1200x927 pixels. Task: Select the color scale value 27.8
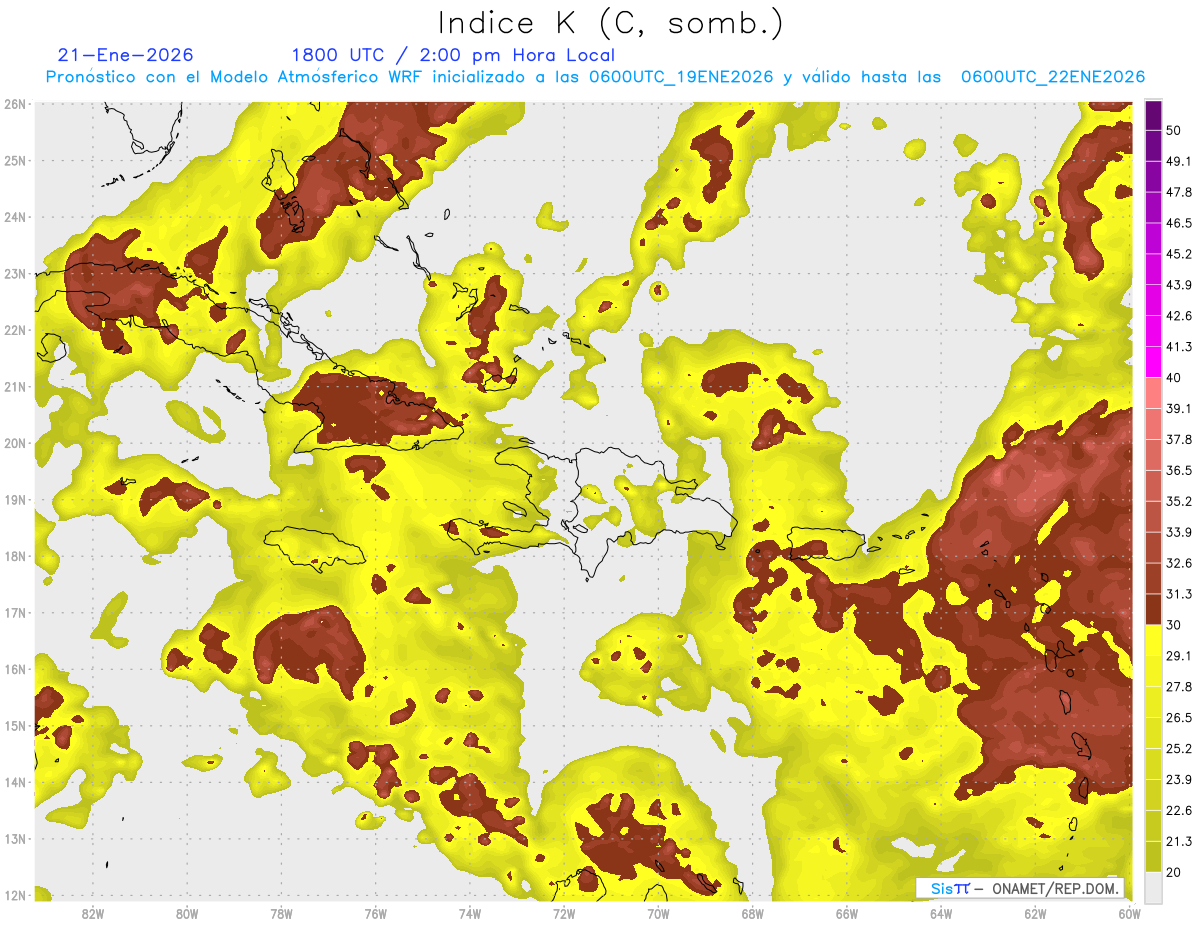pyautogui.click(x=1179, y=687)
